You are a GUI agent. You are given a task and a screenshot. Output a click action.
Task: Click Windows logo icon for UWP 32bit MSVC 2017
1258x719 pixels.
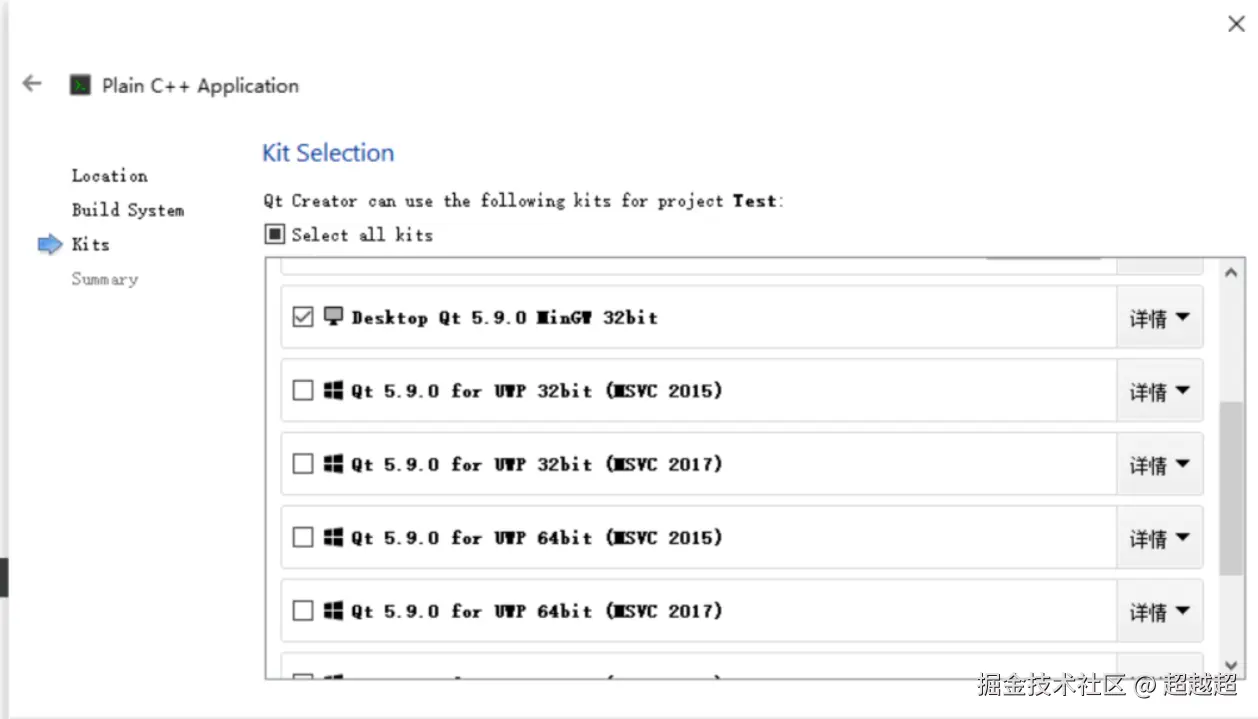click(333, 464)
